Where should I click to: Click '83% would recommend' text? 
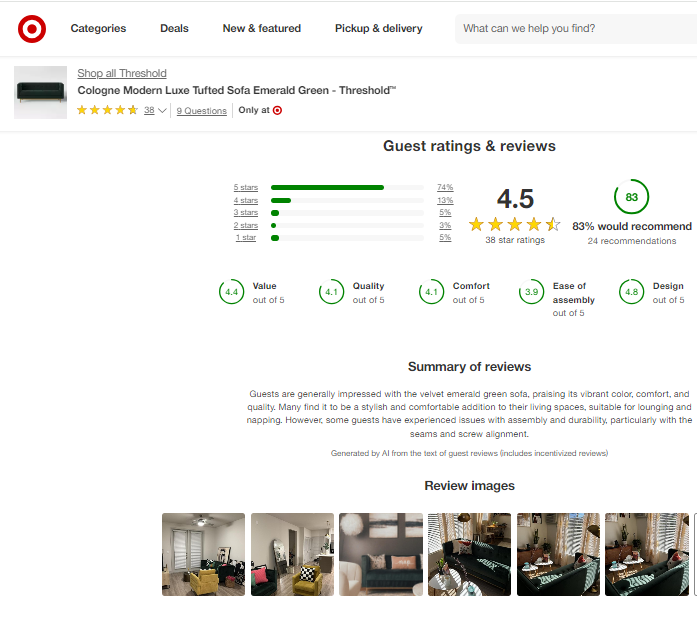(632, 226)
